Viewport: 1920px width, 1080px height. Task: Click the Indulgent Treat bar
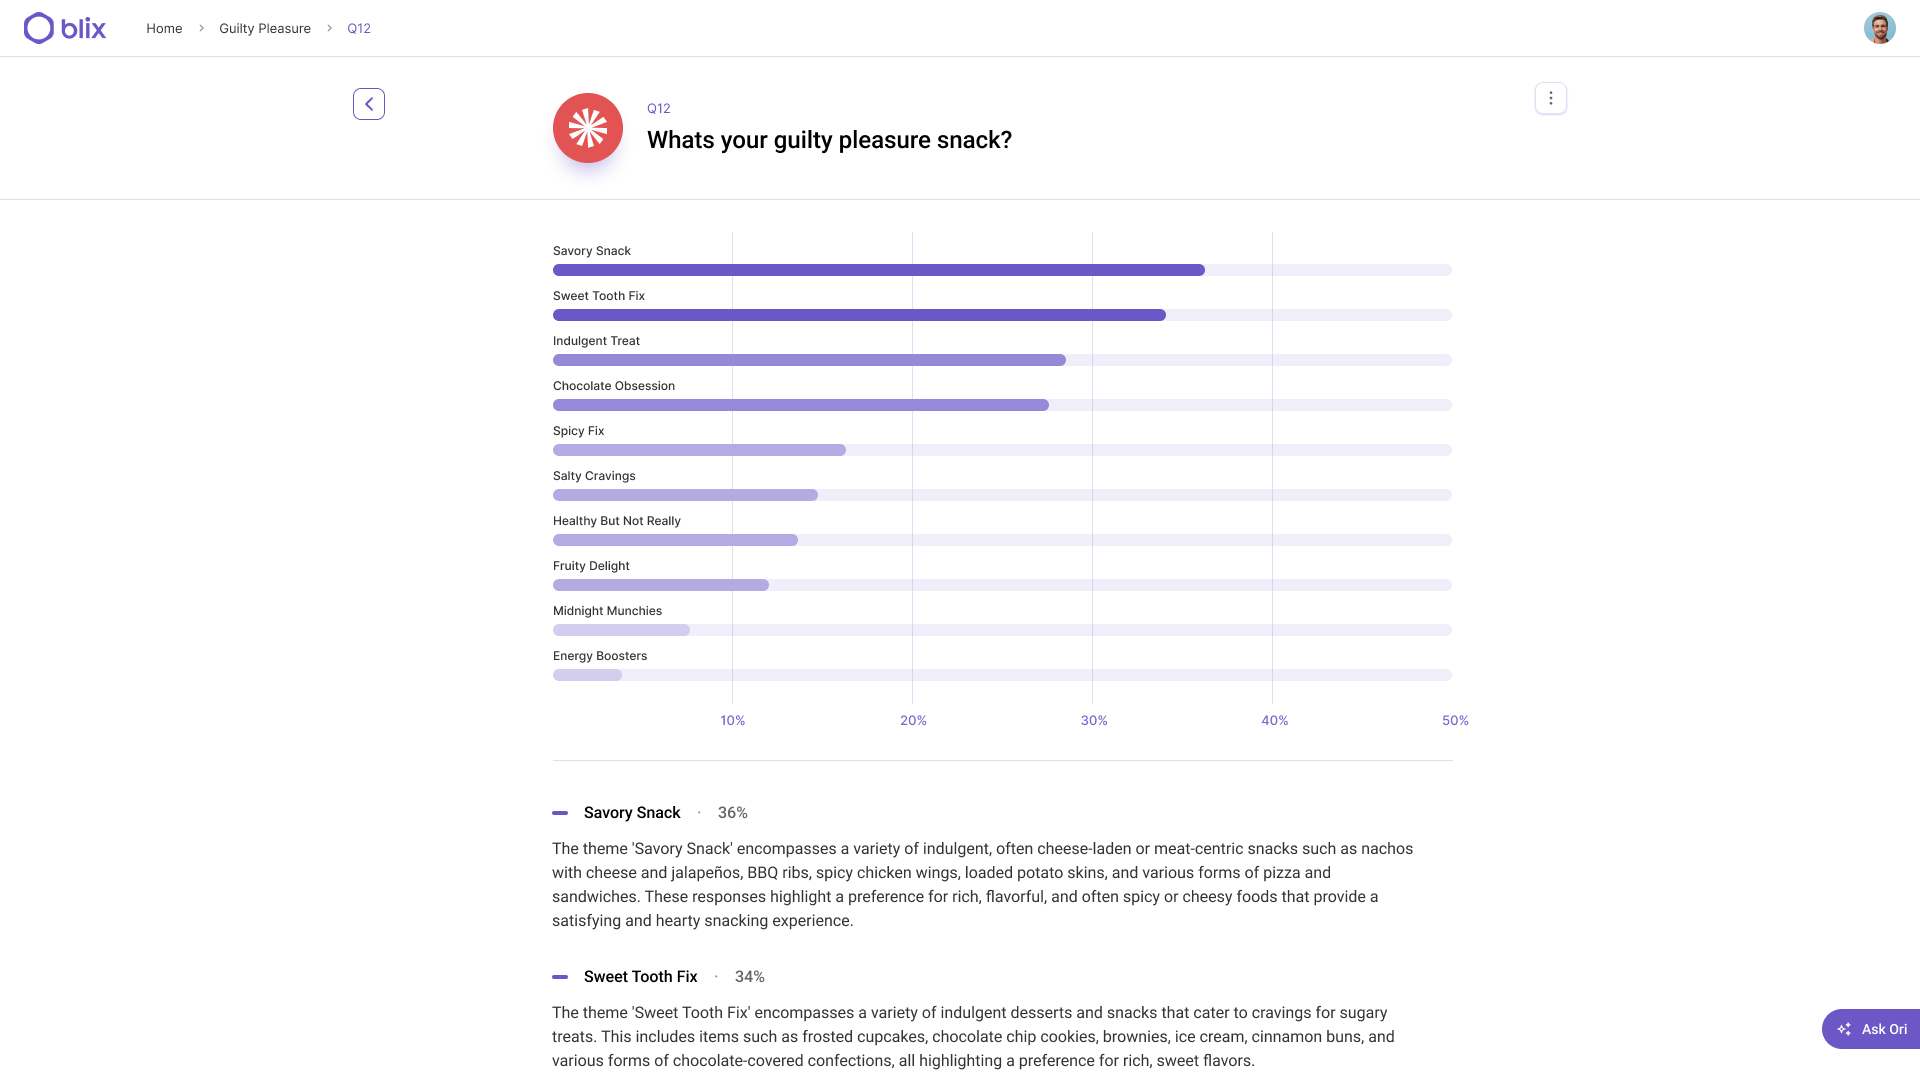pos(809,360)
